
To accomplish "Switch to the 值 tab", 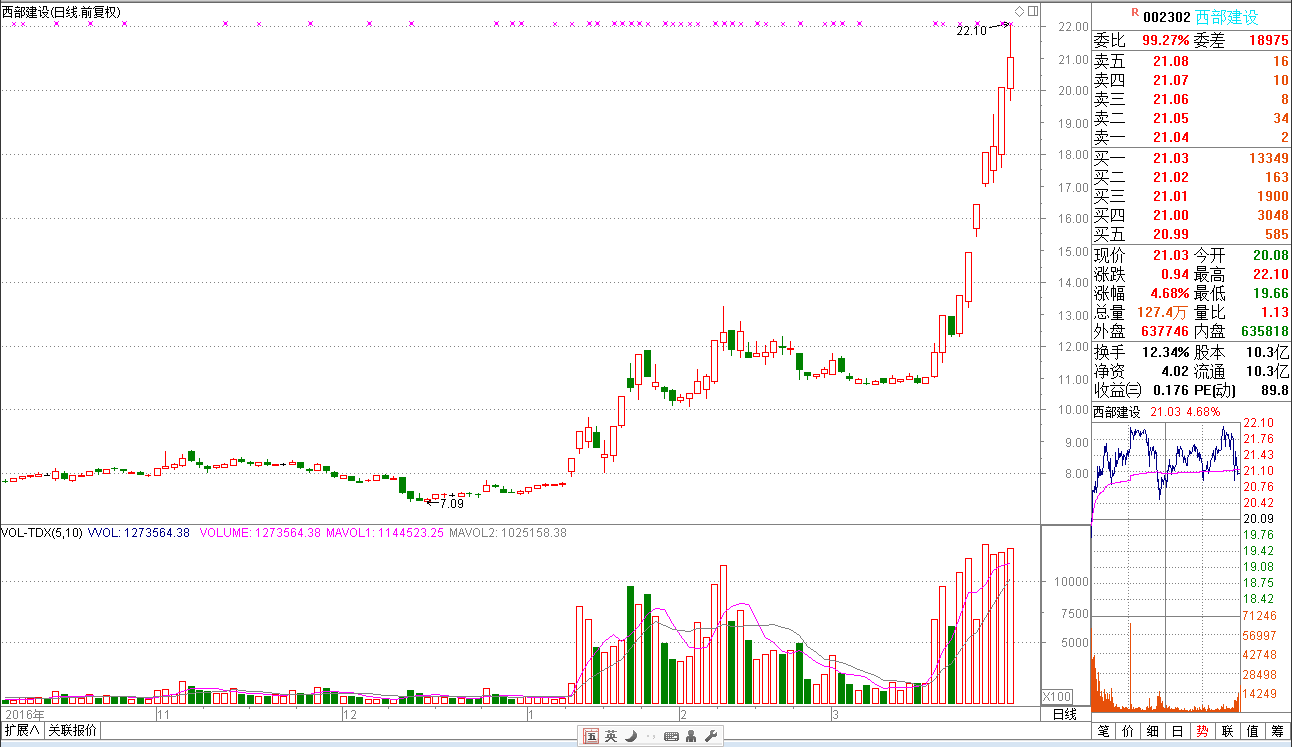I will [x=1253, y=732].
